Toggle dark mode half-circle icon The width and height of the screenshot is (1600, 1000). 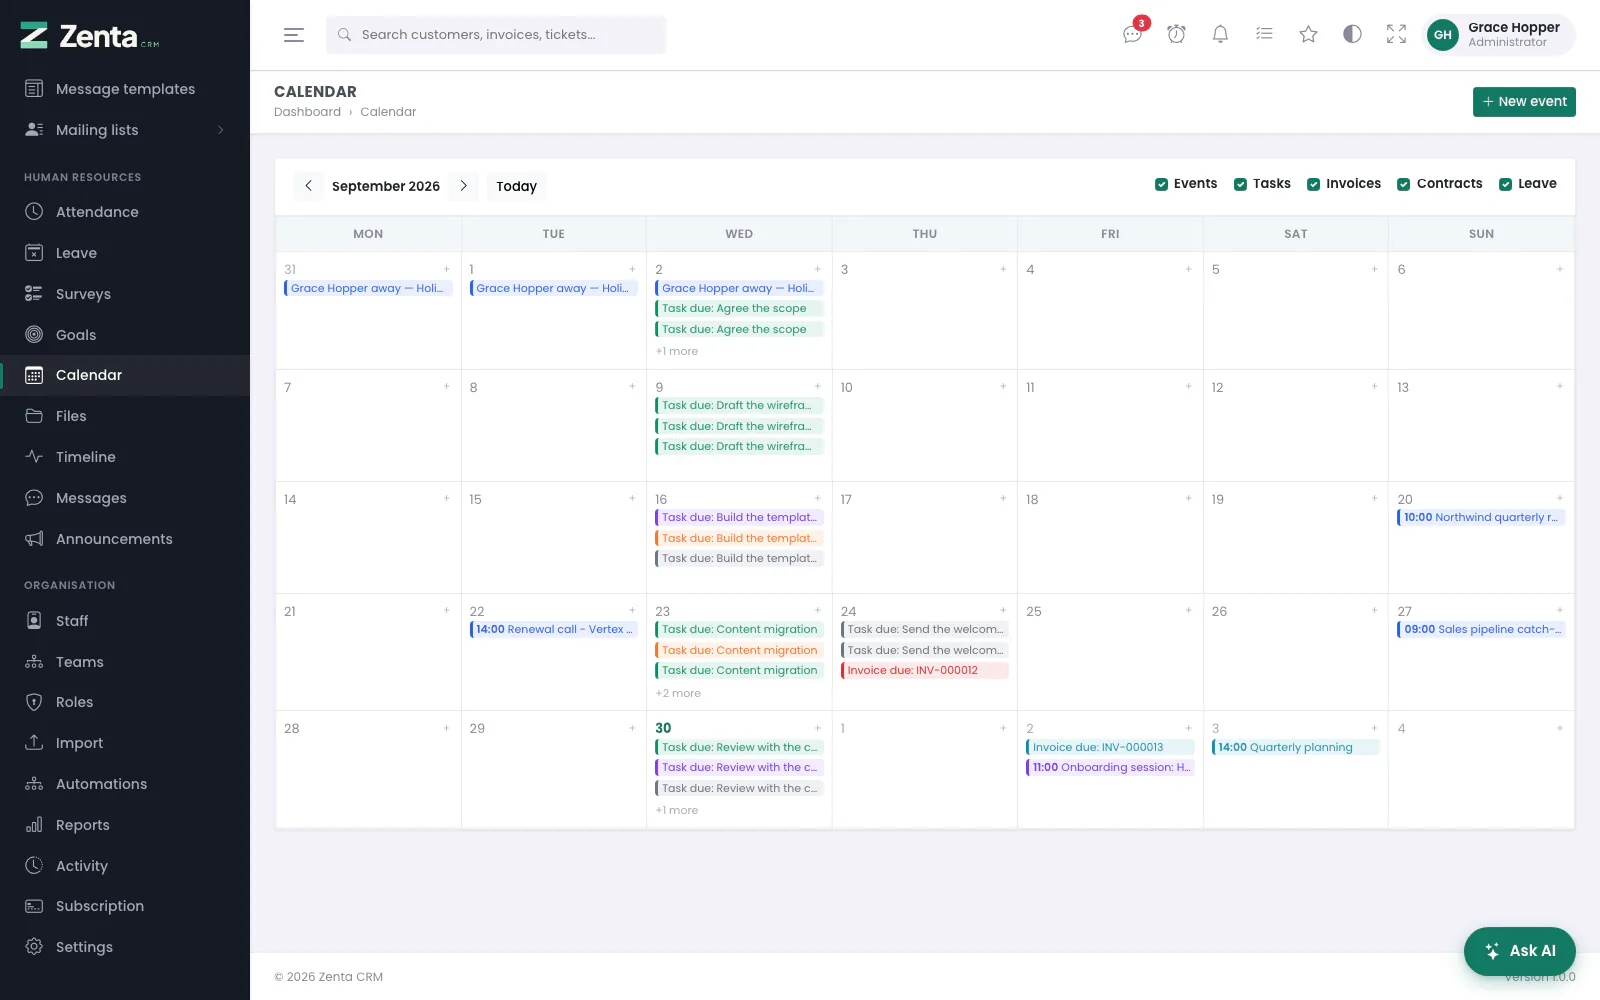(1352, 35)
